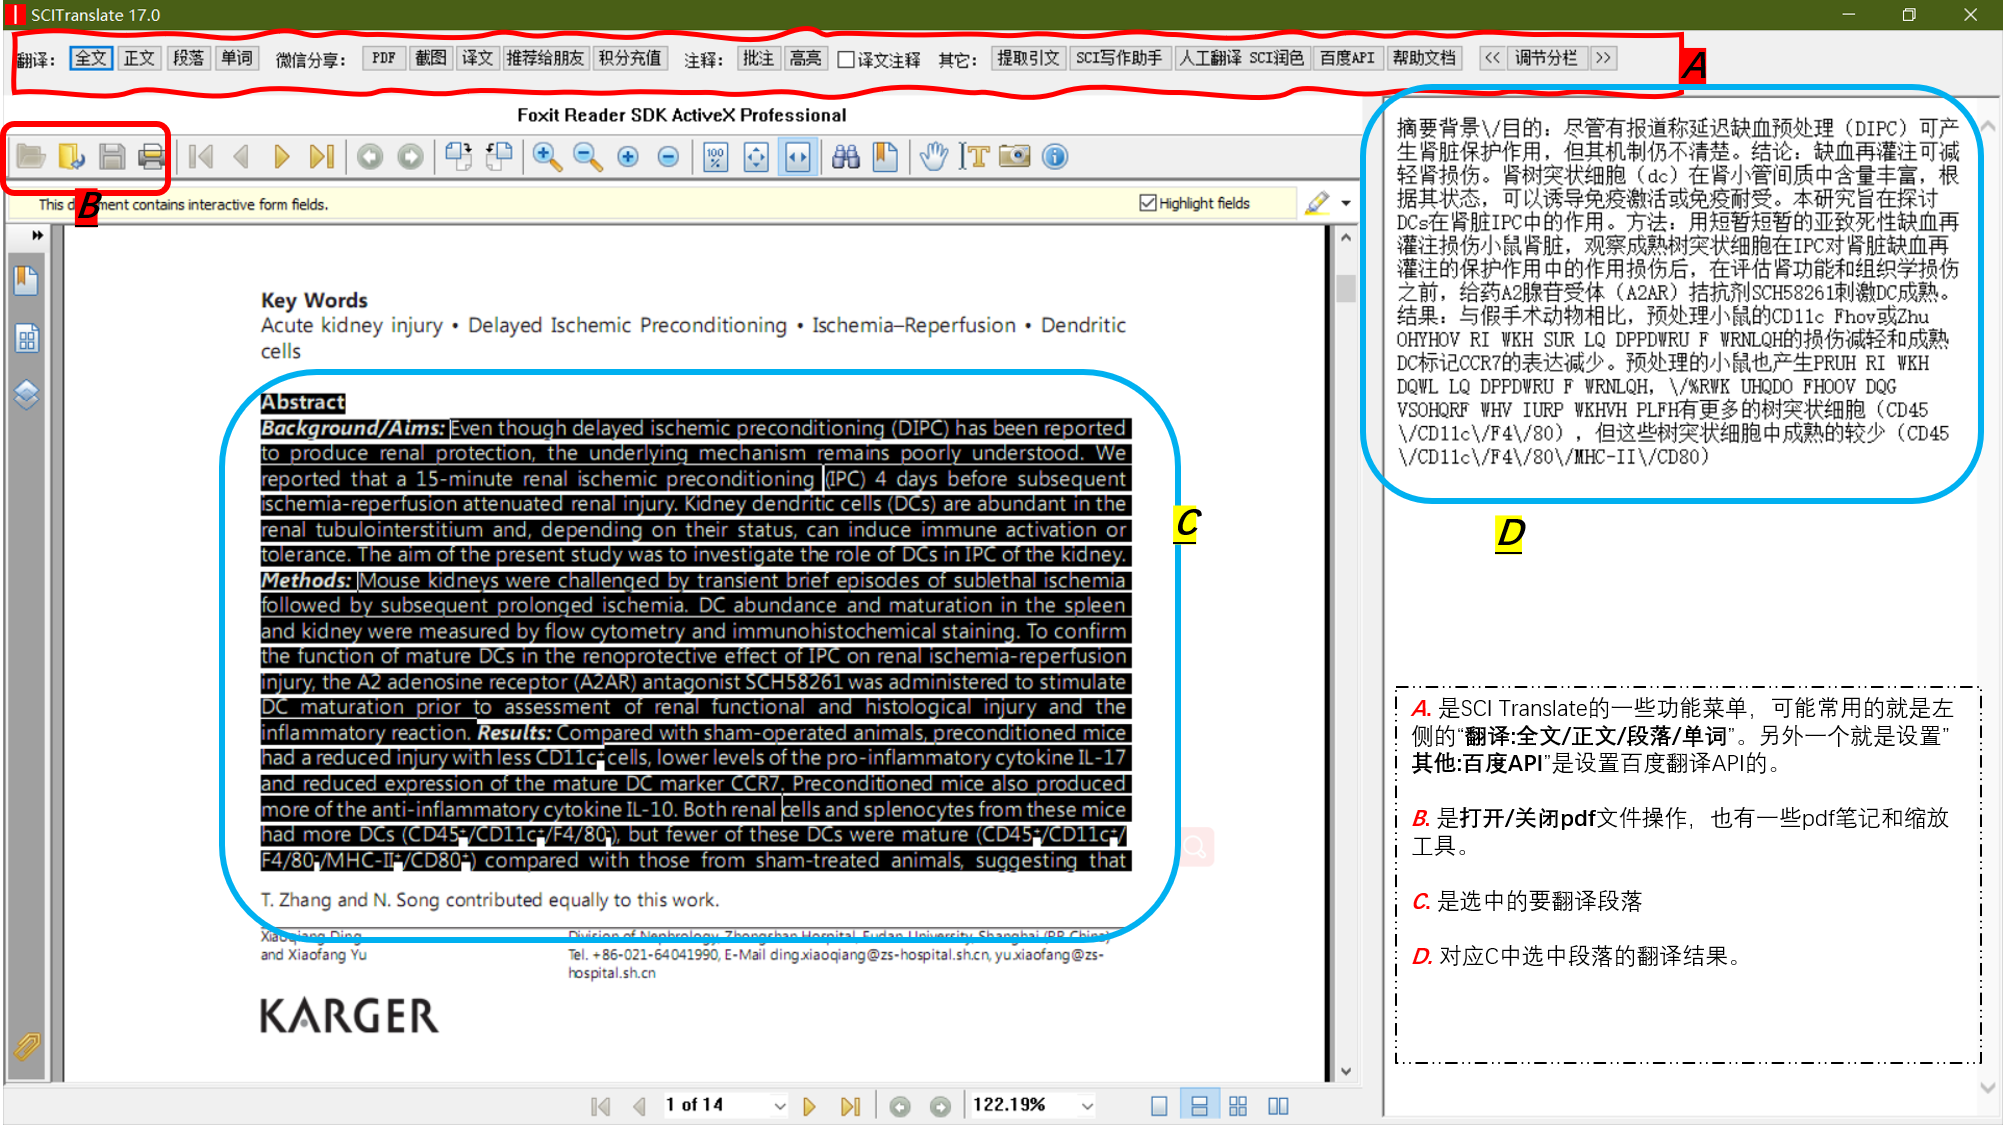2003x1125 pixels.
Task: Select the snapshot camera tool
Action: tap(1014, 157)
